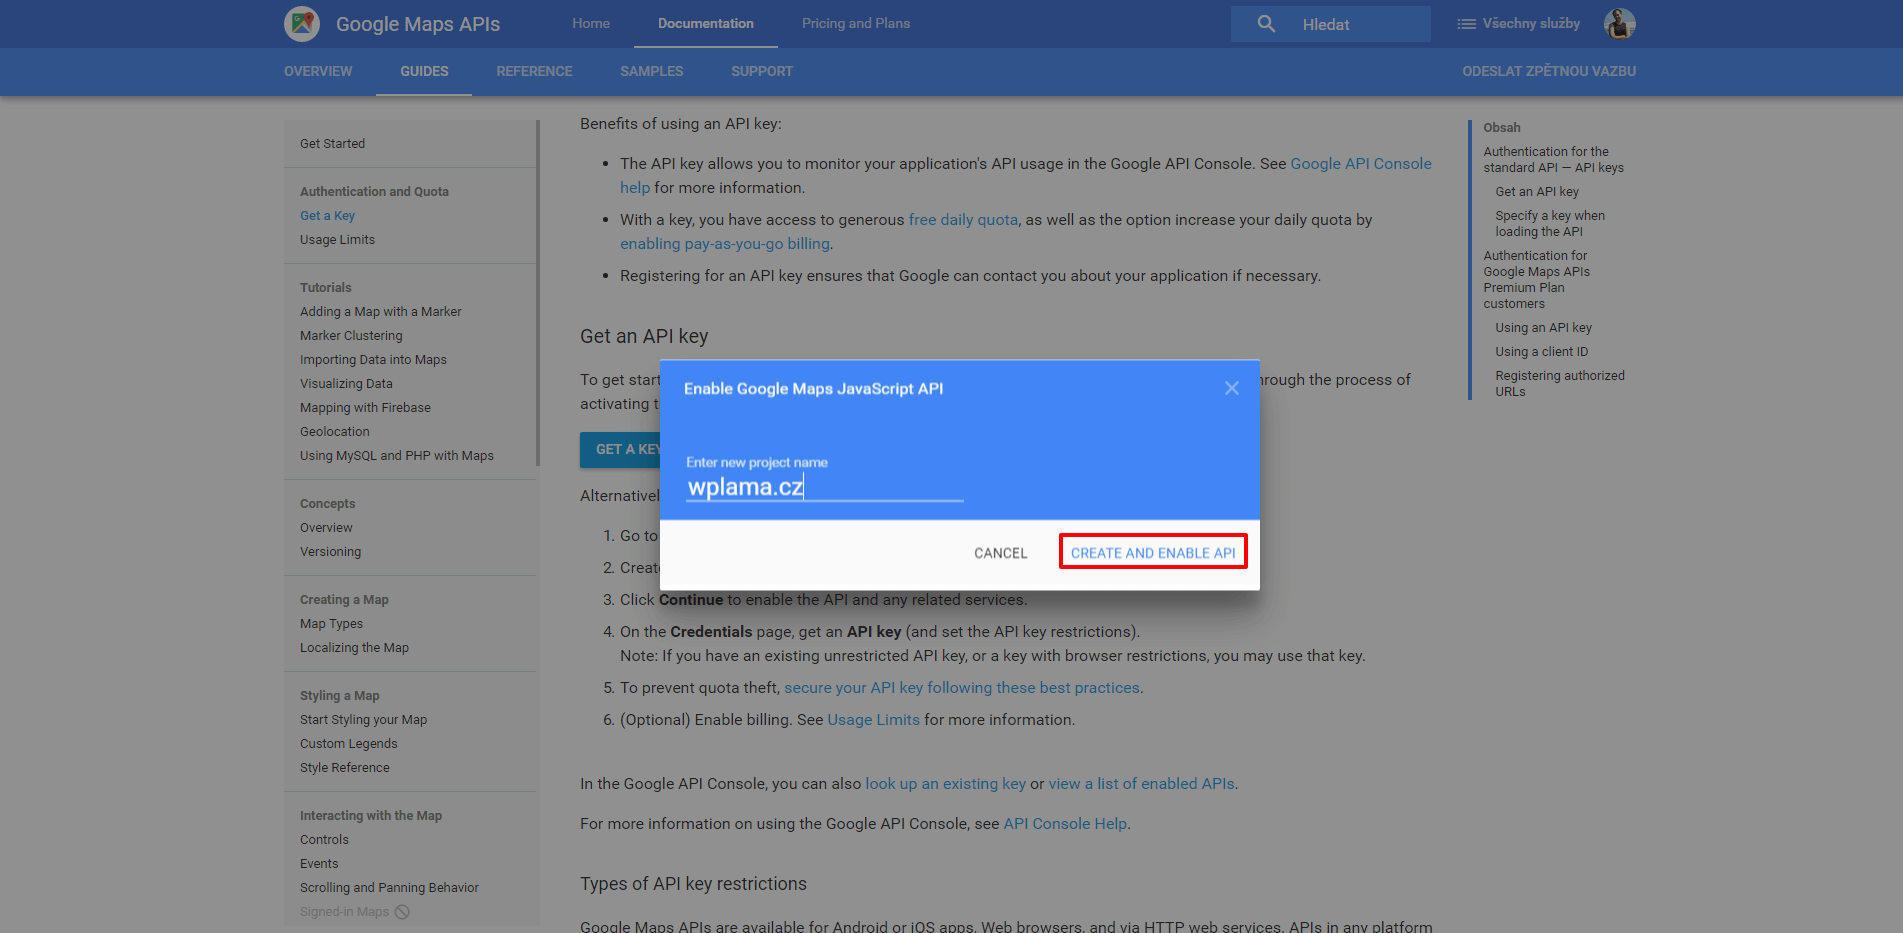Screen dimensions: 1903x933
Task: Switch to the SAMPLES tab
Action: click(x=652, y=71)
